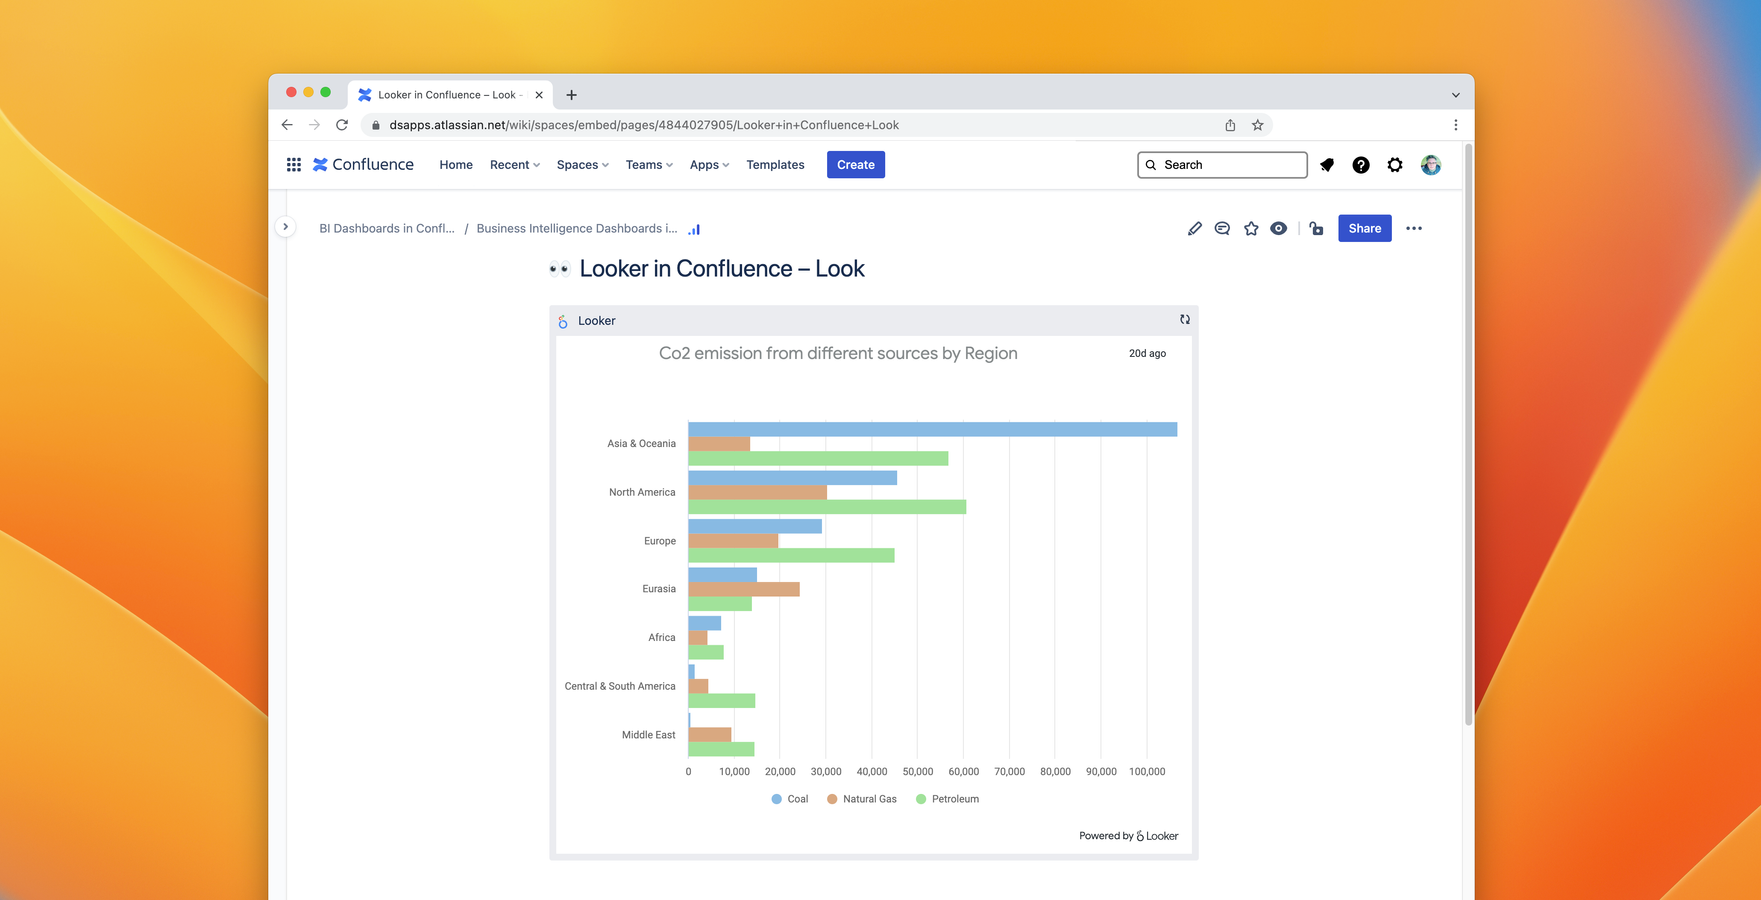Click the page title Looker in Confluence – Look
Image resolution: width=1761 pixels, height=900 pixels.
tap(722, 269)
